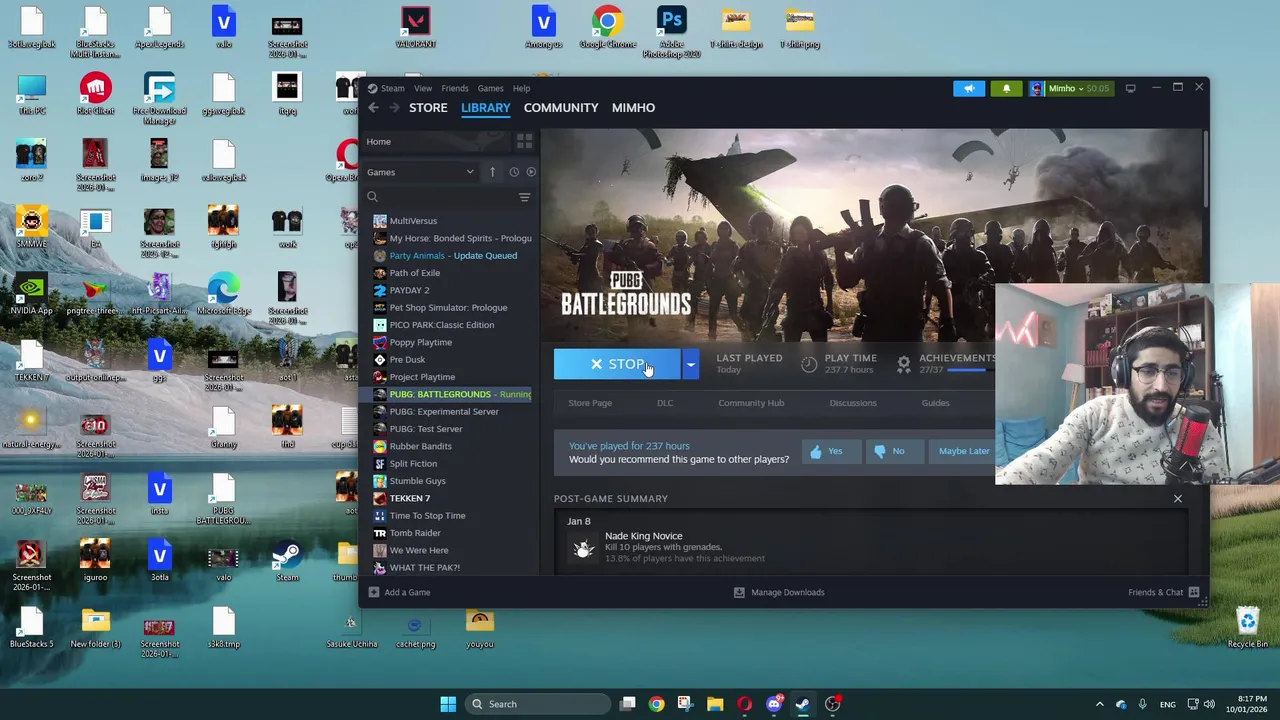
Task: Open Snipping Tool from the taskbar
Action: (x=685, y=704)
